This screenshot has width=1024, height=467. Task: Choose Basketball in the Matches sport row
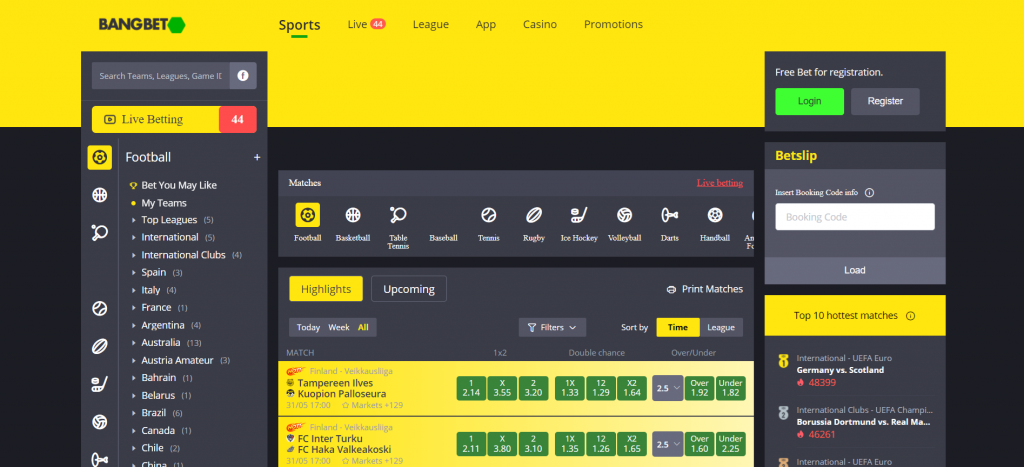(353, 223)
